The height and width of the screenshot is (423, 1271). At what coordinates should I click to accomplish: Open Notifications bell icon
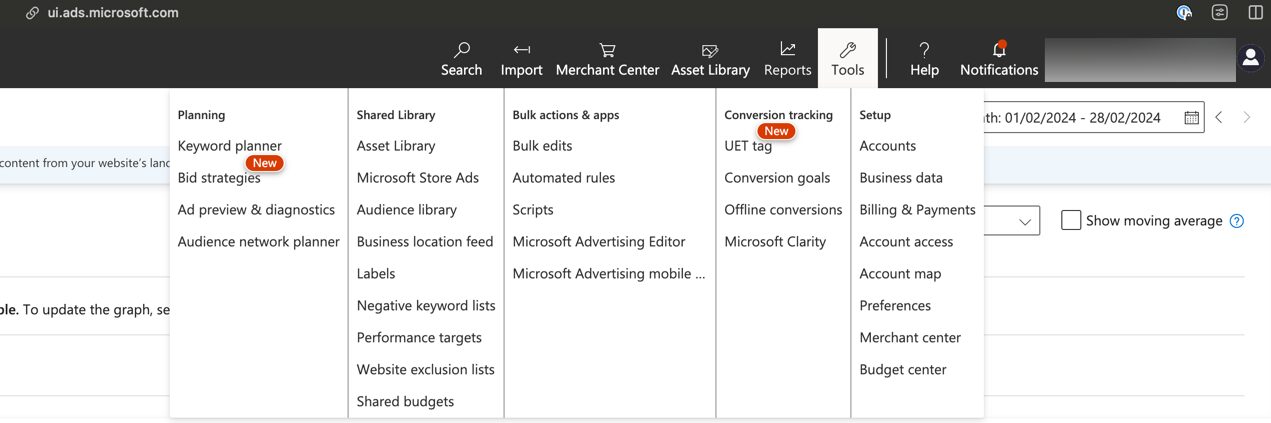[999, 49]
